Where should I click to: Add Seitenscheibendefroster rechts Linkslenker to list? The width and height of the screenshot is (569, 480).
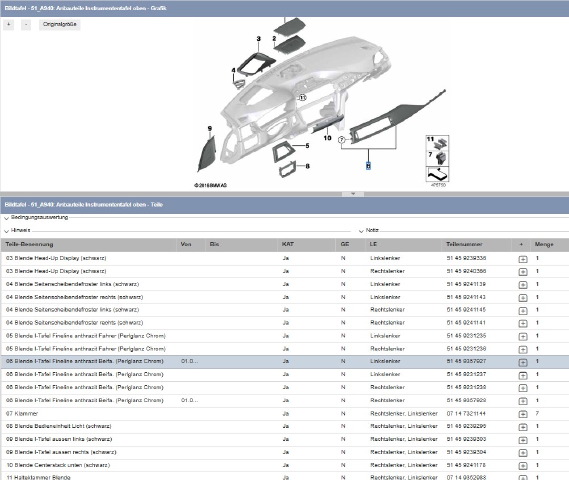click(523, 298)
